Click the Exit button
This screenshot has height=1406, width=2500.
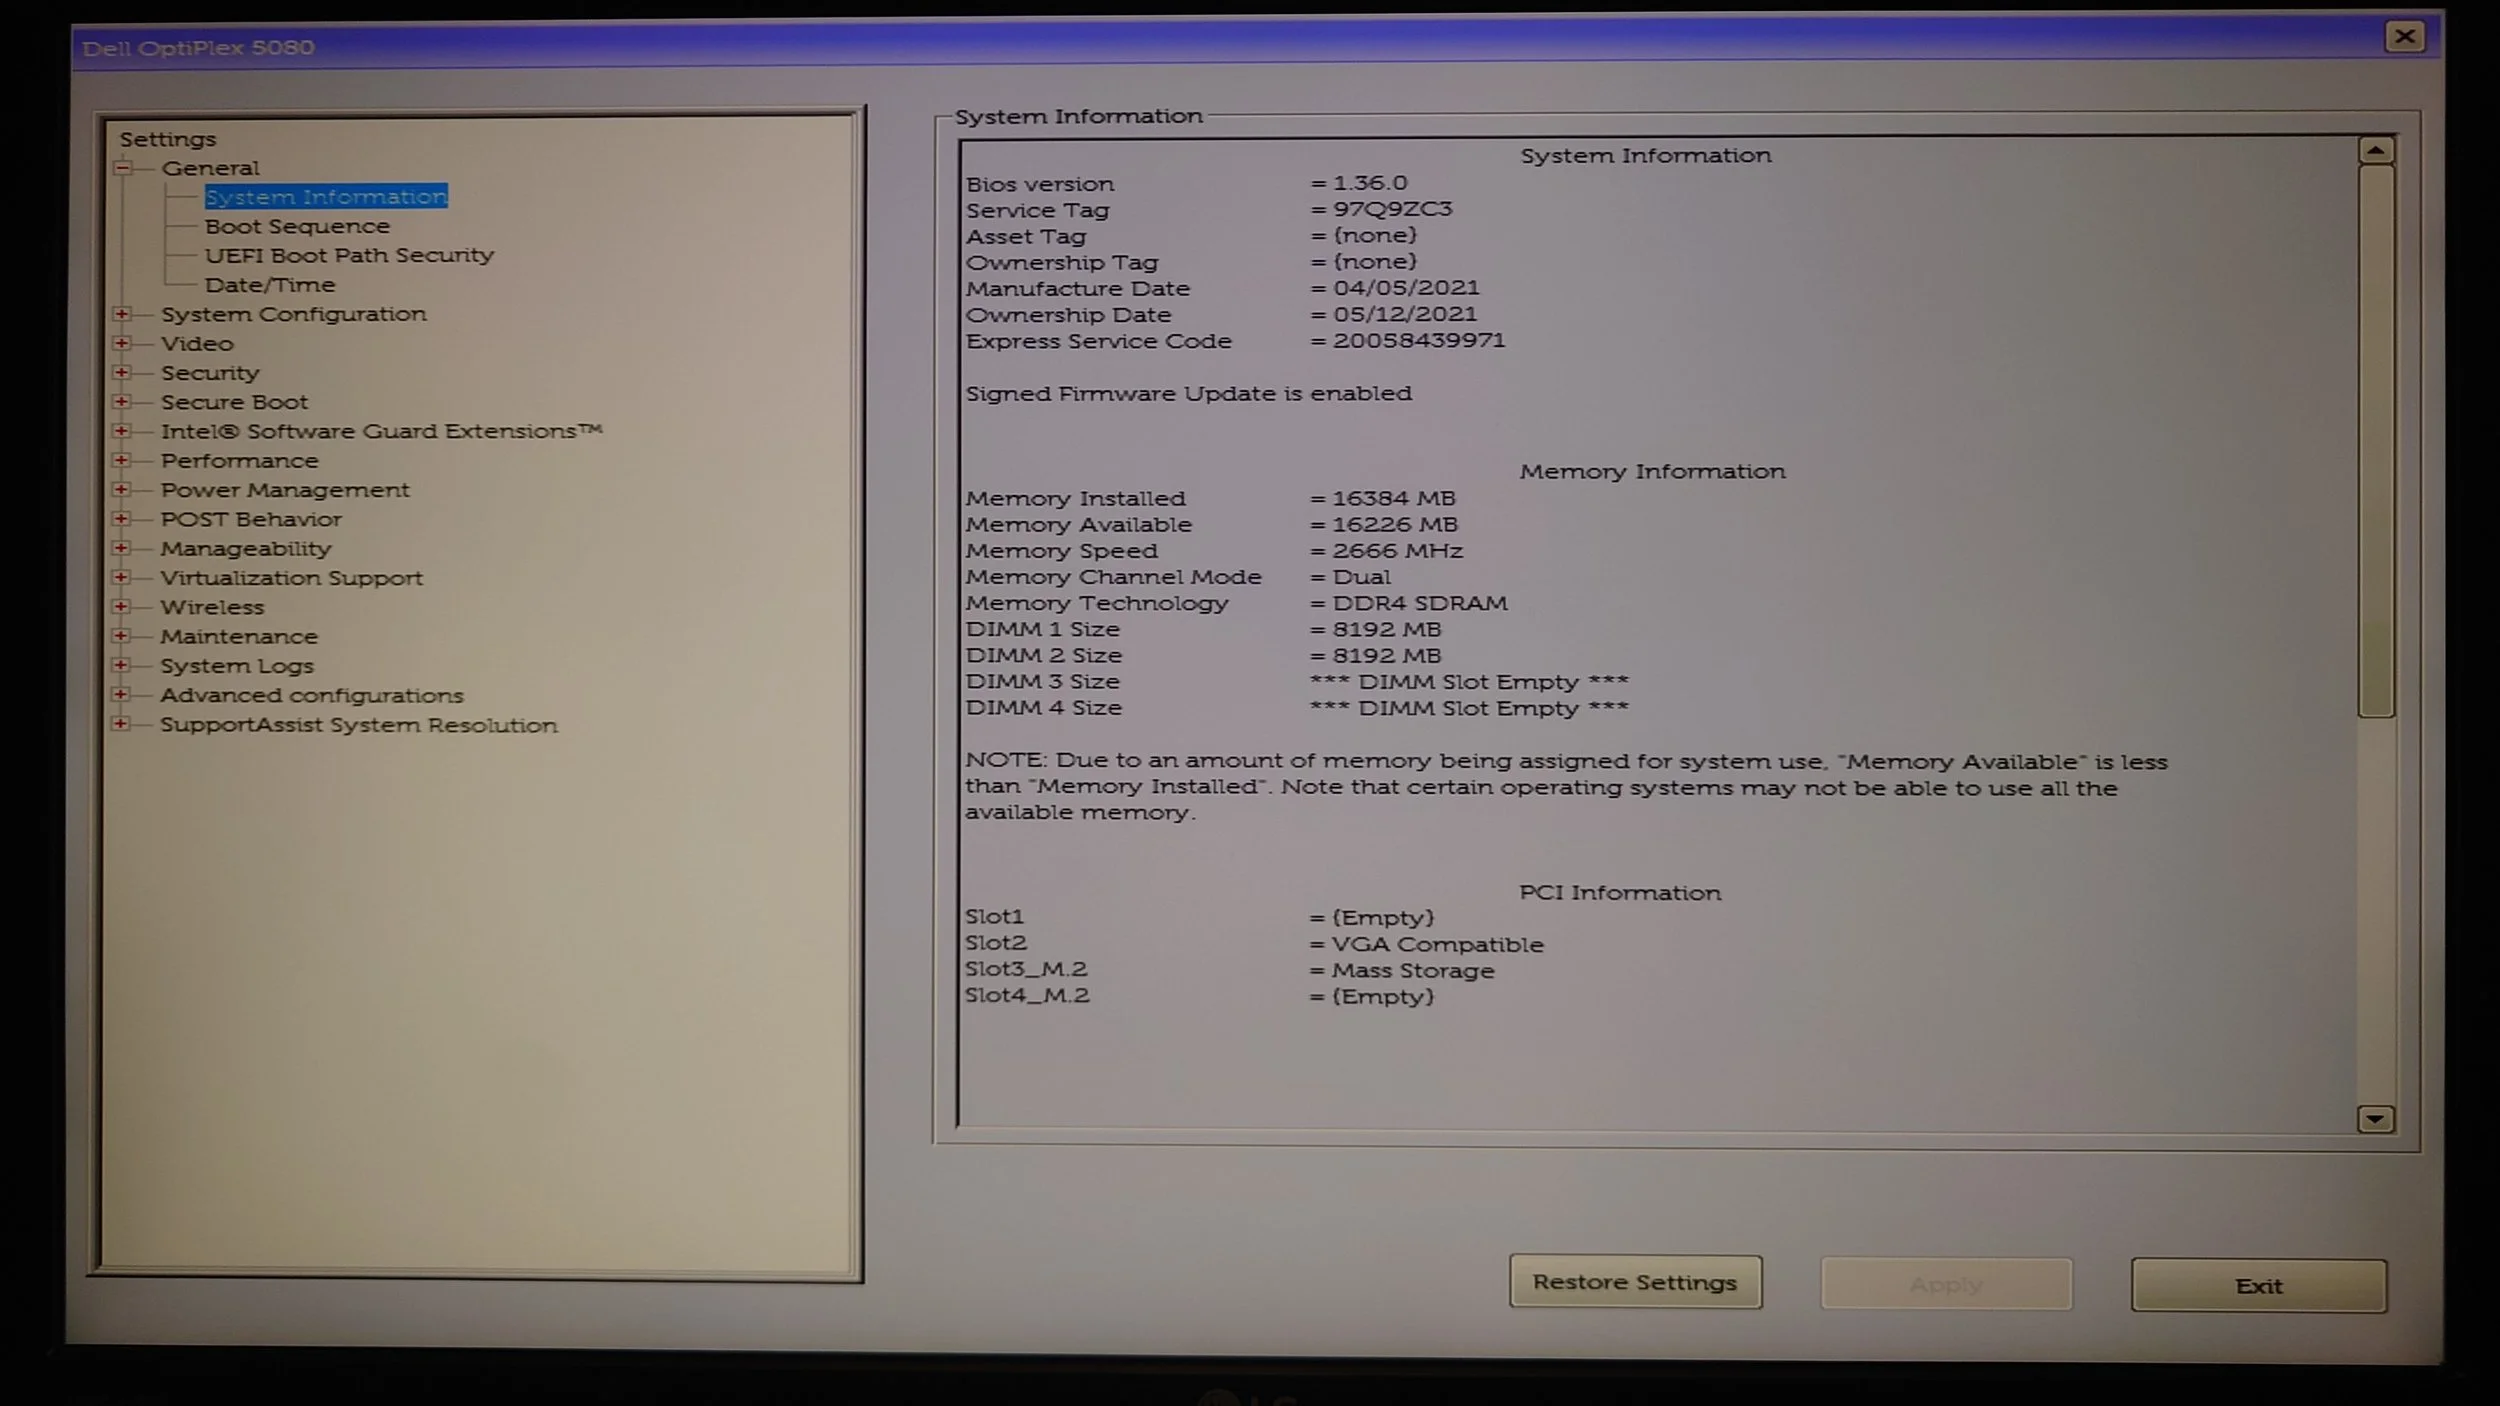click(x=2259, y=1286)
